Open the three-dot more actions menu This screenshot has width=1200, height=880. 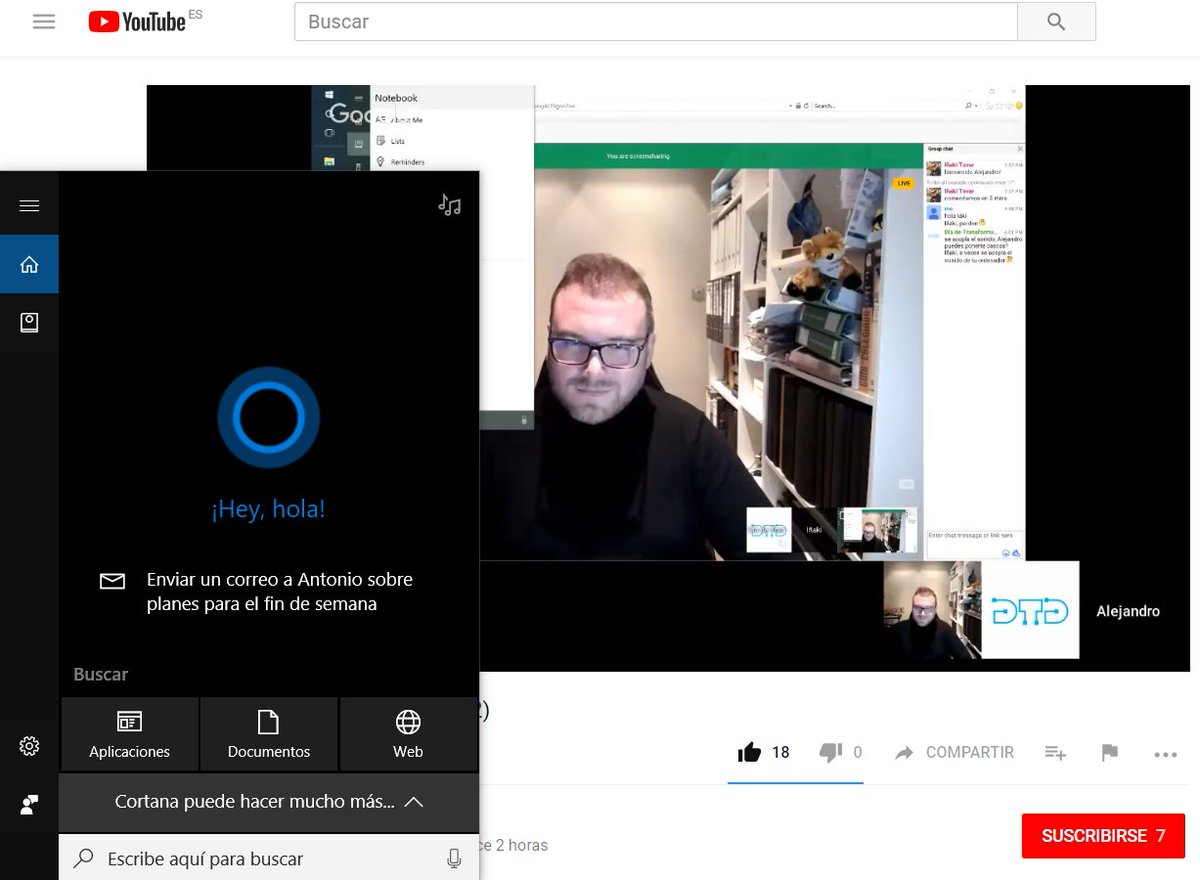pos(1163,752)
